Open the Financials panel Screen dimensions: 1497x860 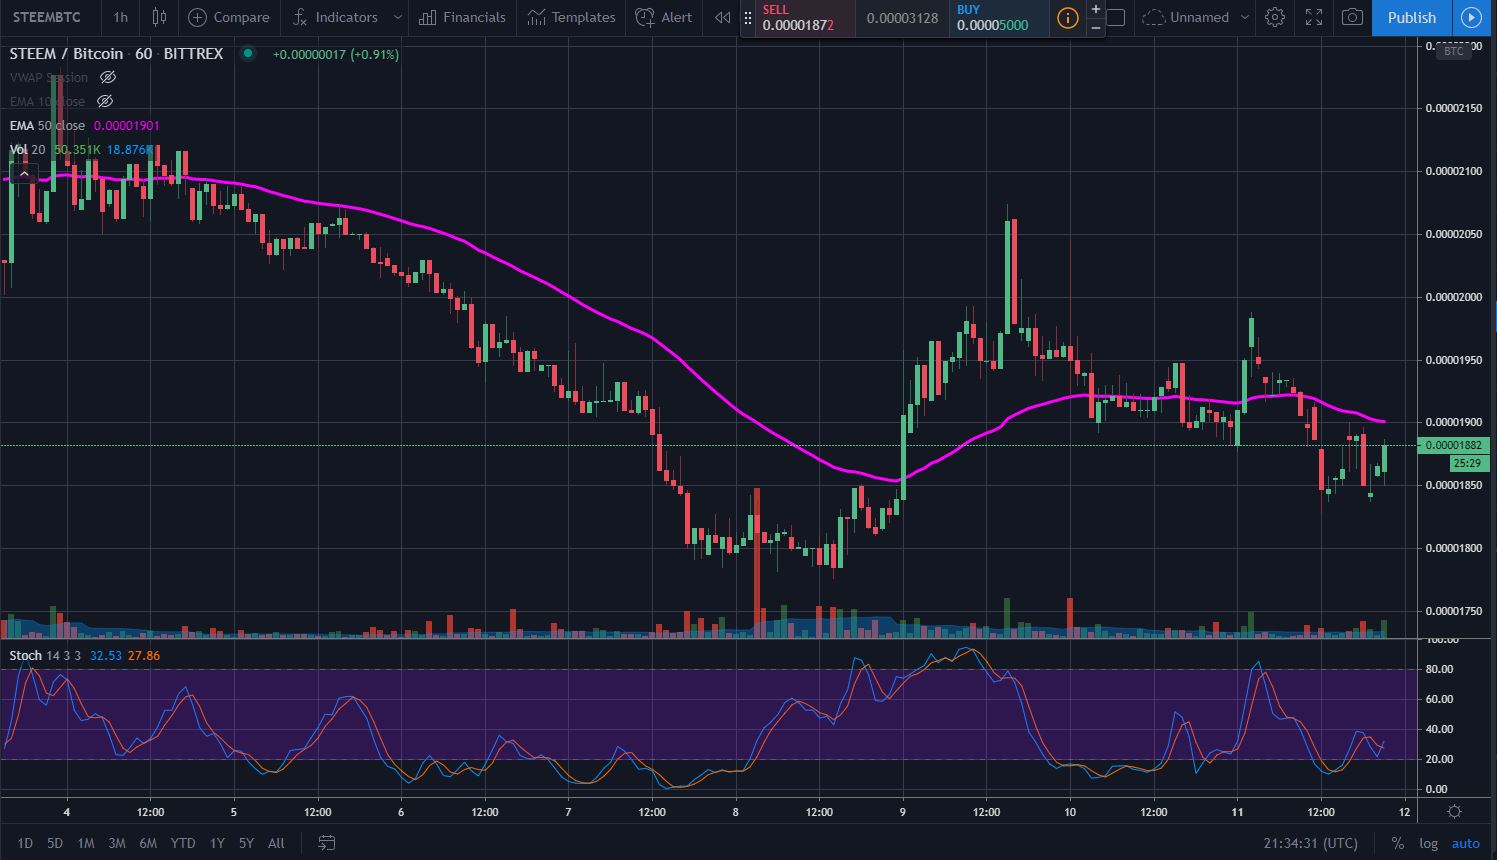pyautogui.click(x=462, y=17)
